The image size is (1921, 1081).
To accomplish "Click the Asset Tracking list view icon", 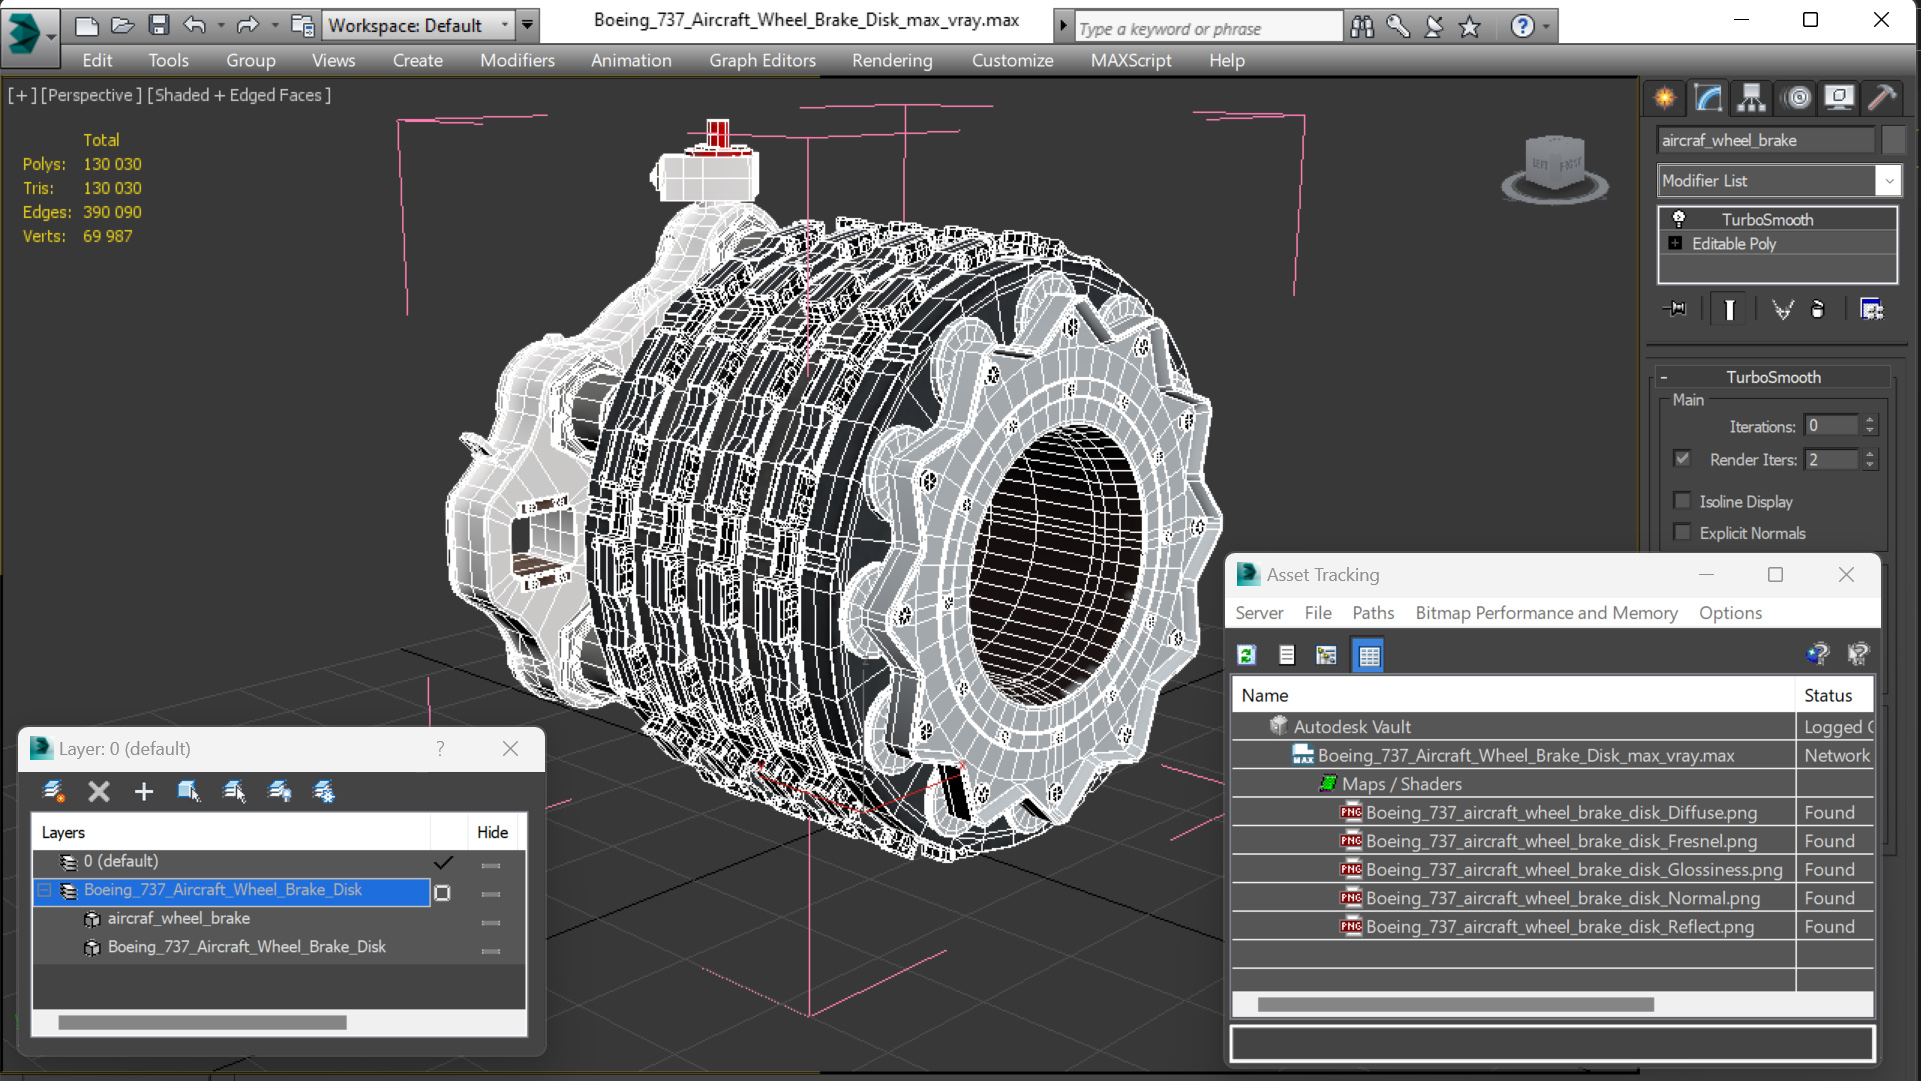I will (x=1286, y=655).
